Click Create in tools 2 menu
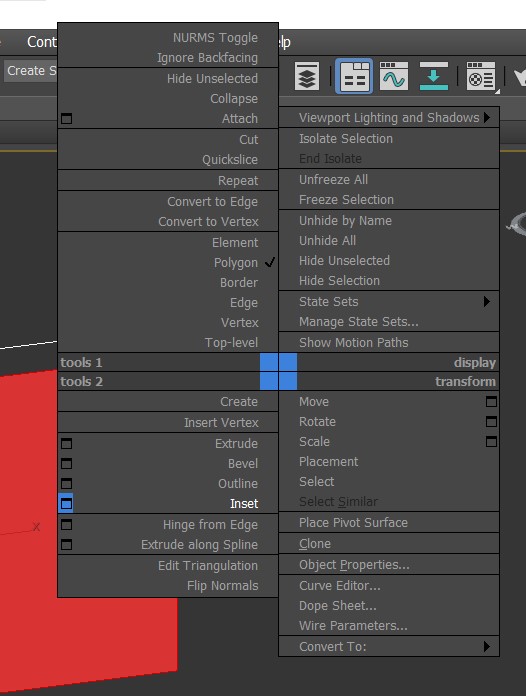526x696 pixels. (x=239, y=402)
